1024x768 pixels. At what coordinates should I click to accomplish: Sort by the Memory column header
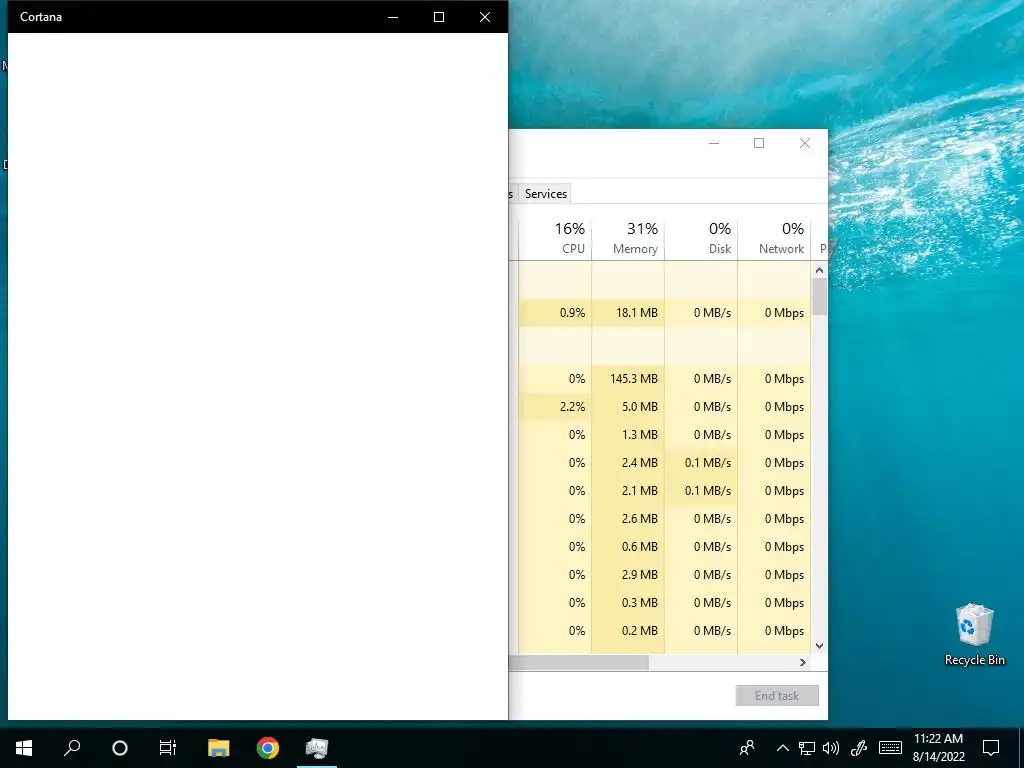(x=629, y=238)
